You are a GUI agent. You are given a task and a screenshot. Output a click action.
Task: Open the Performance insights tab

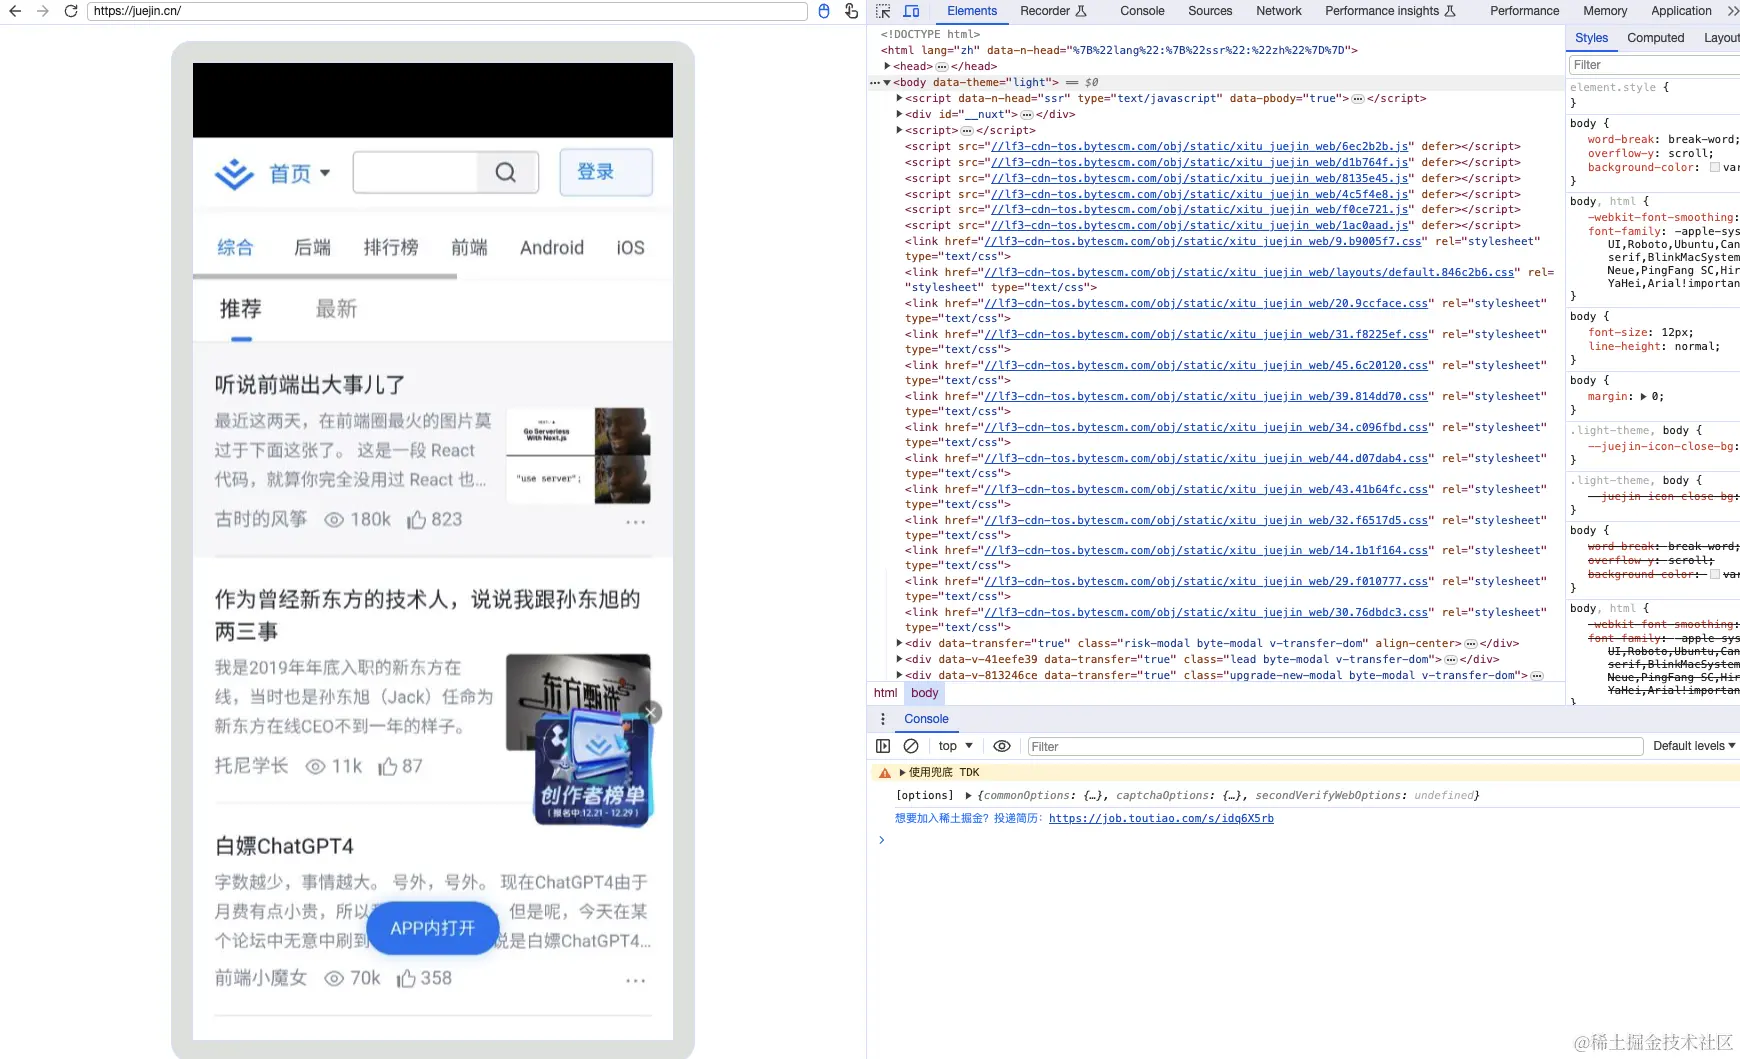(x=1390, y=11)
